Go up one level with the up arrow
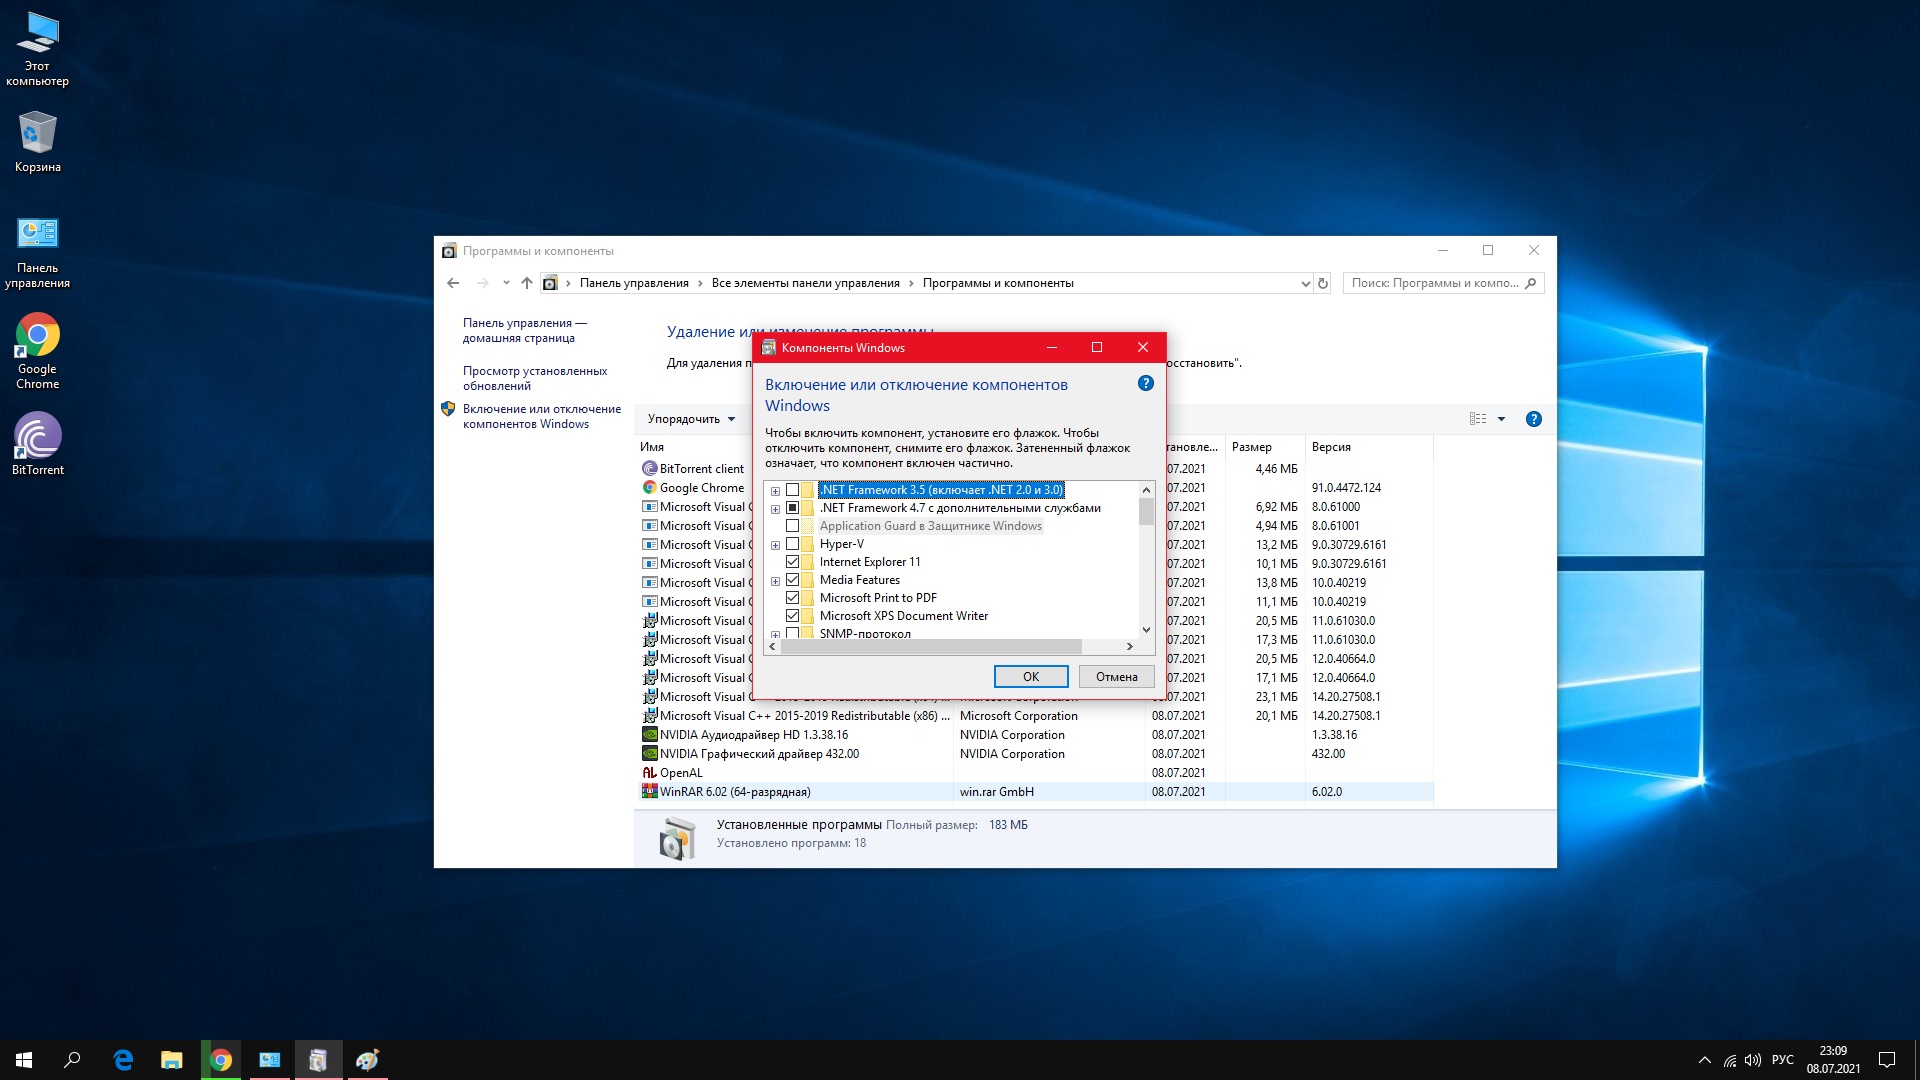 (x=527, y=283)
